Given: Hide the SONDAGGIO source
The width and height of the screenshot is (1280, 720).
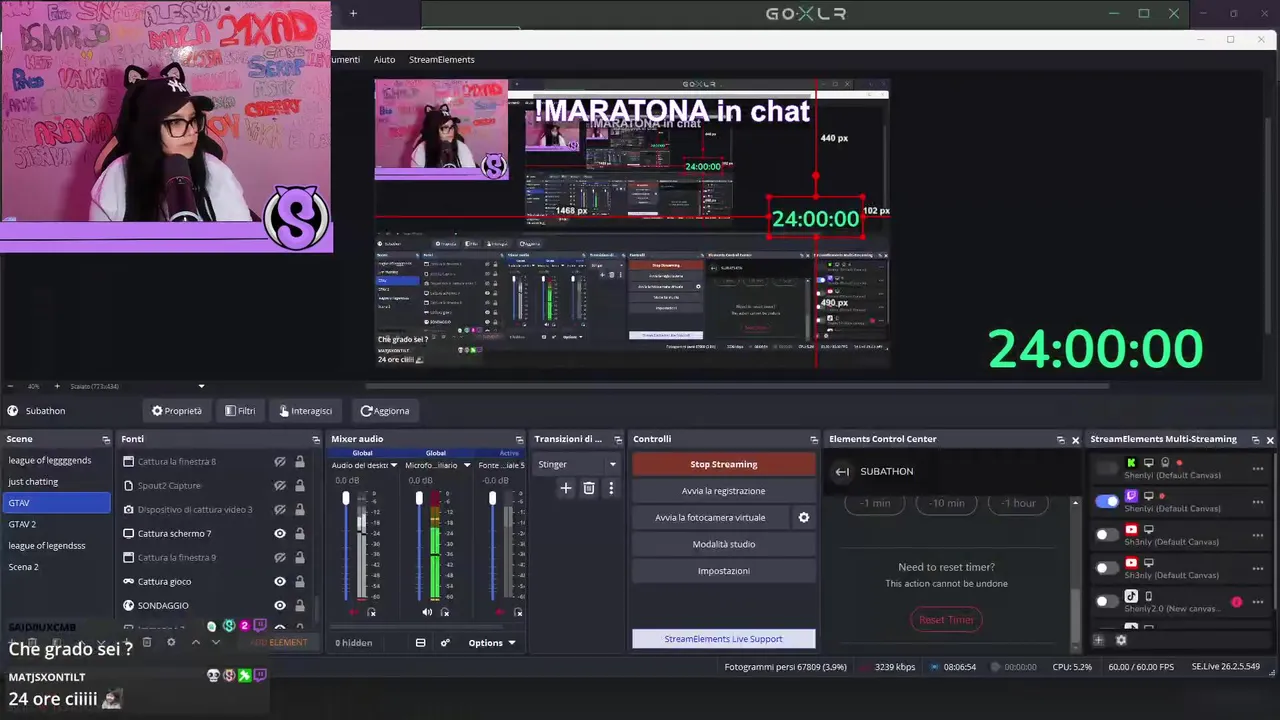Looking at the screenshot, I should (x=280, y=605).
